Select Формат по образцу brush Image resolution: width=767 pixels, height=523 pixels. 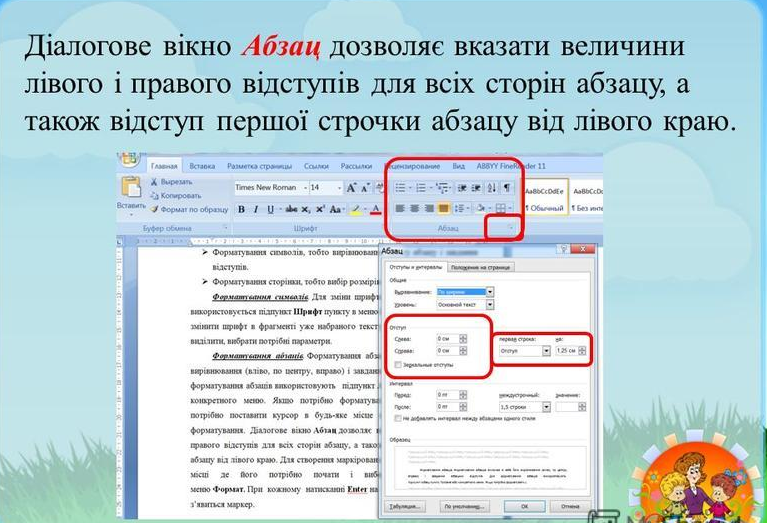(x=154, y=209)
